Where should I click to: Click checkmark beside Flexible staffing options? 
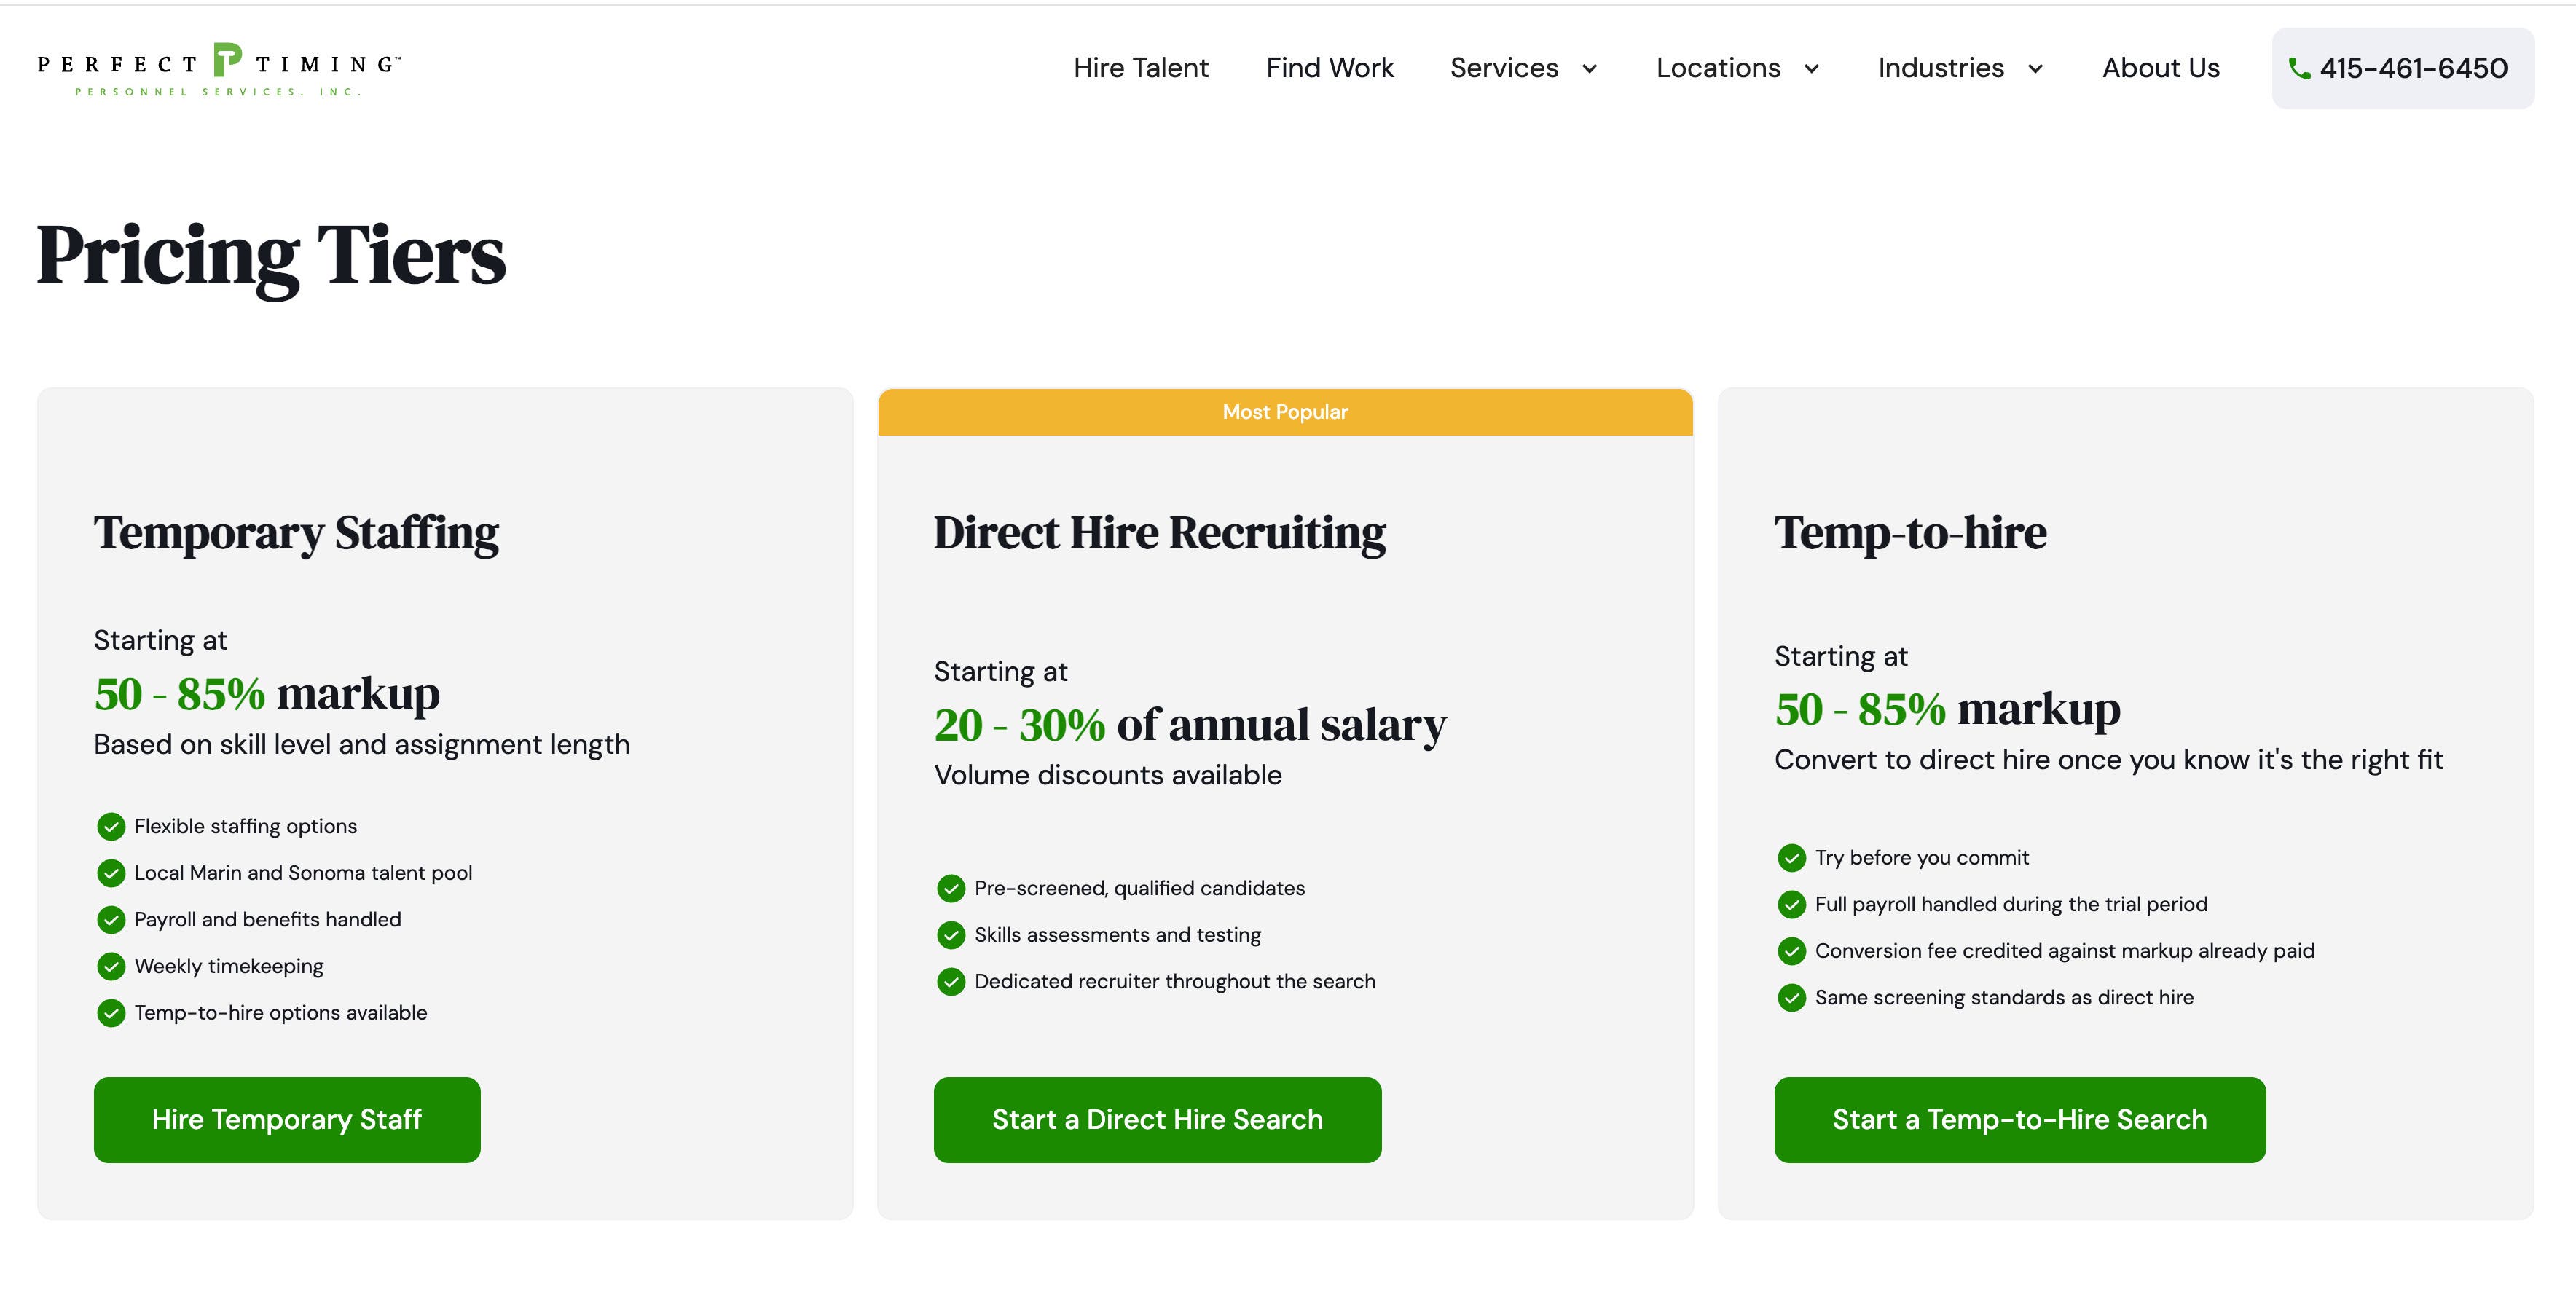[111, 826]
